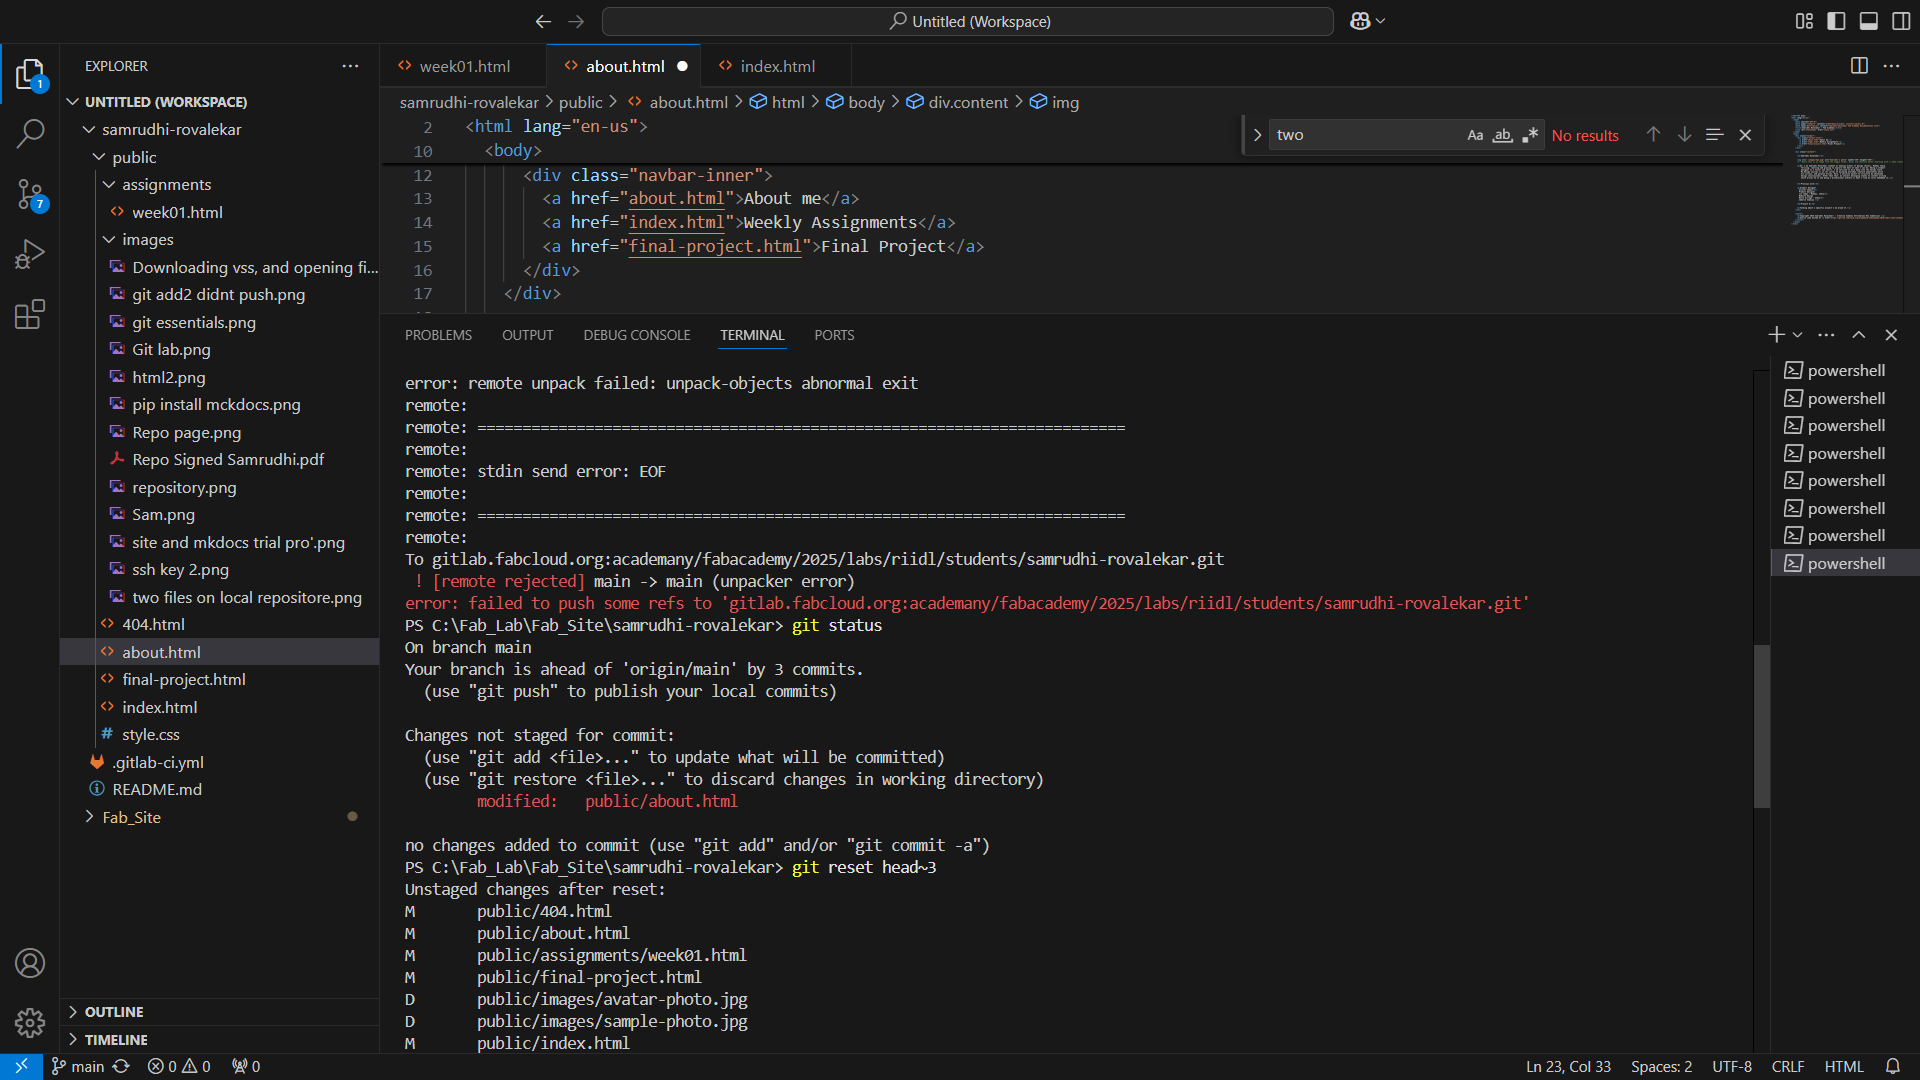1920x1080 pixels.
Task: Click the terminal vertical scrollbar
Action: pos(1762,726)
